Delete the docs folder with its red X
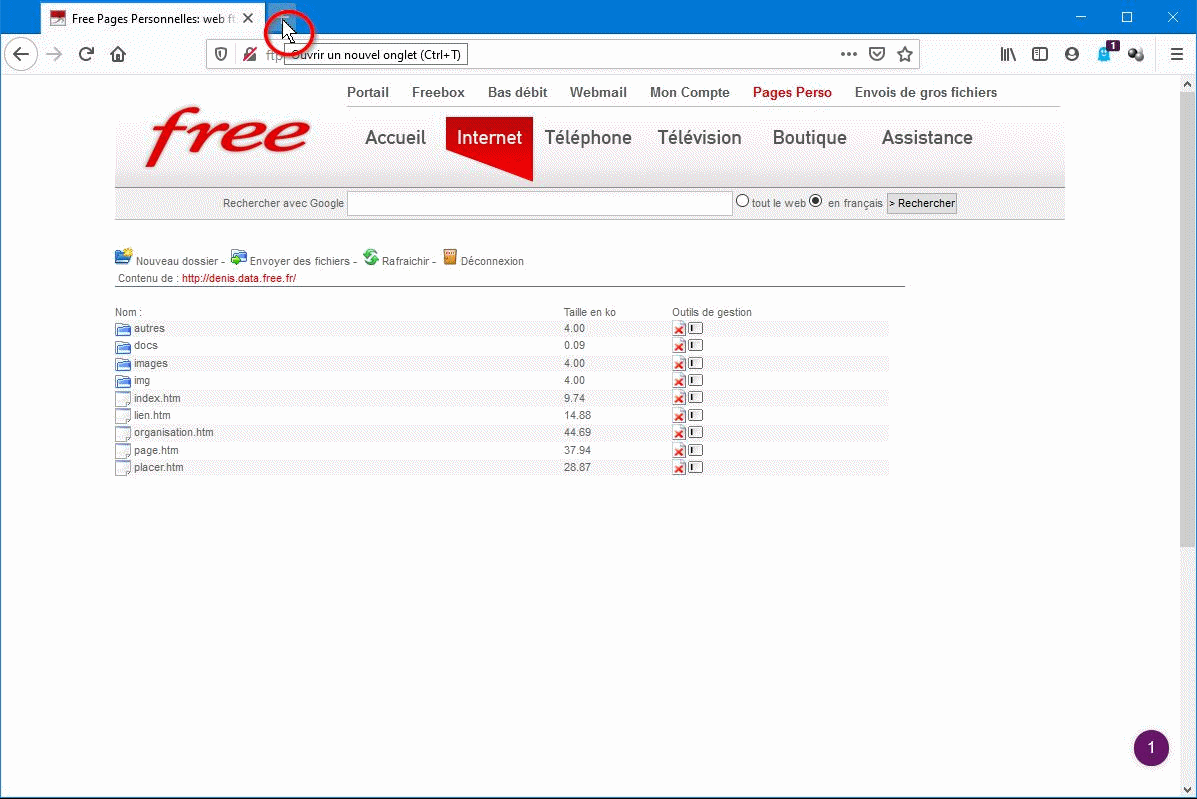The image size is (1197, 799). coord(679,346)
